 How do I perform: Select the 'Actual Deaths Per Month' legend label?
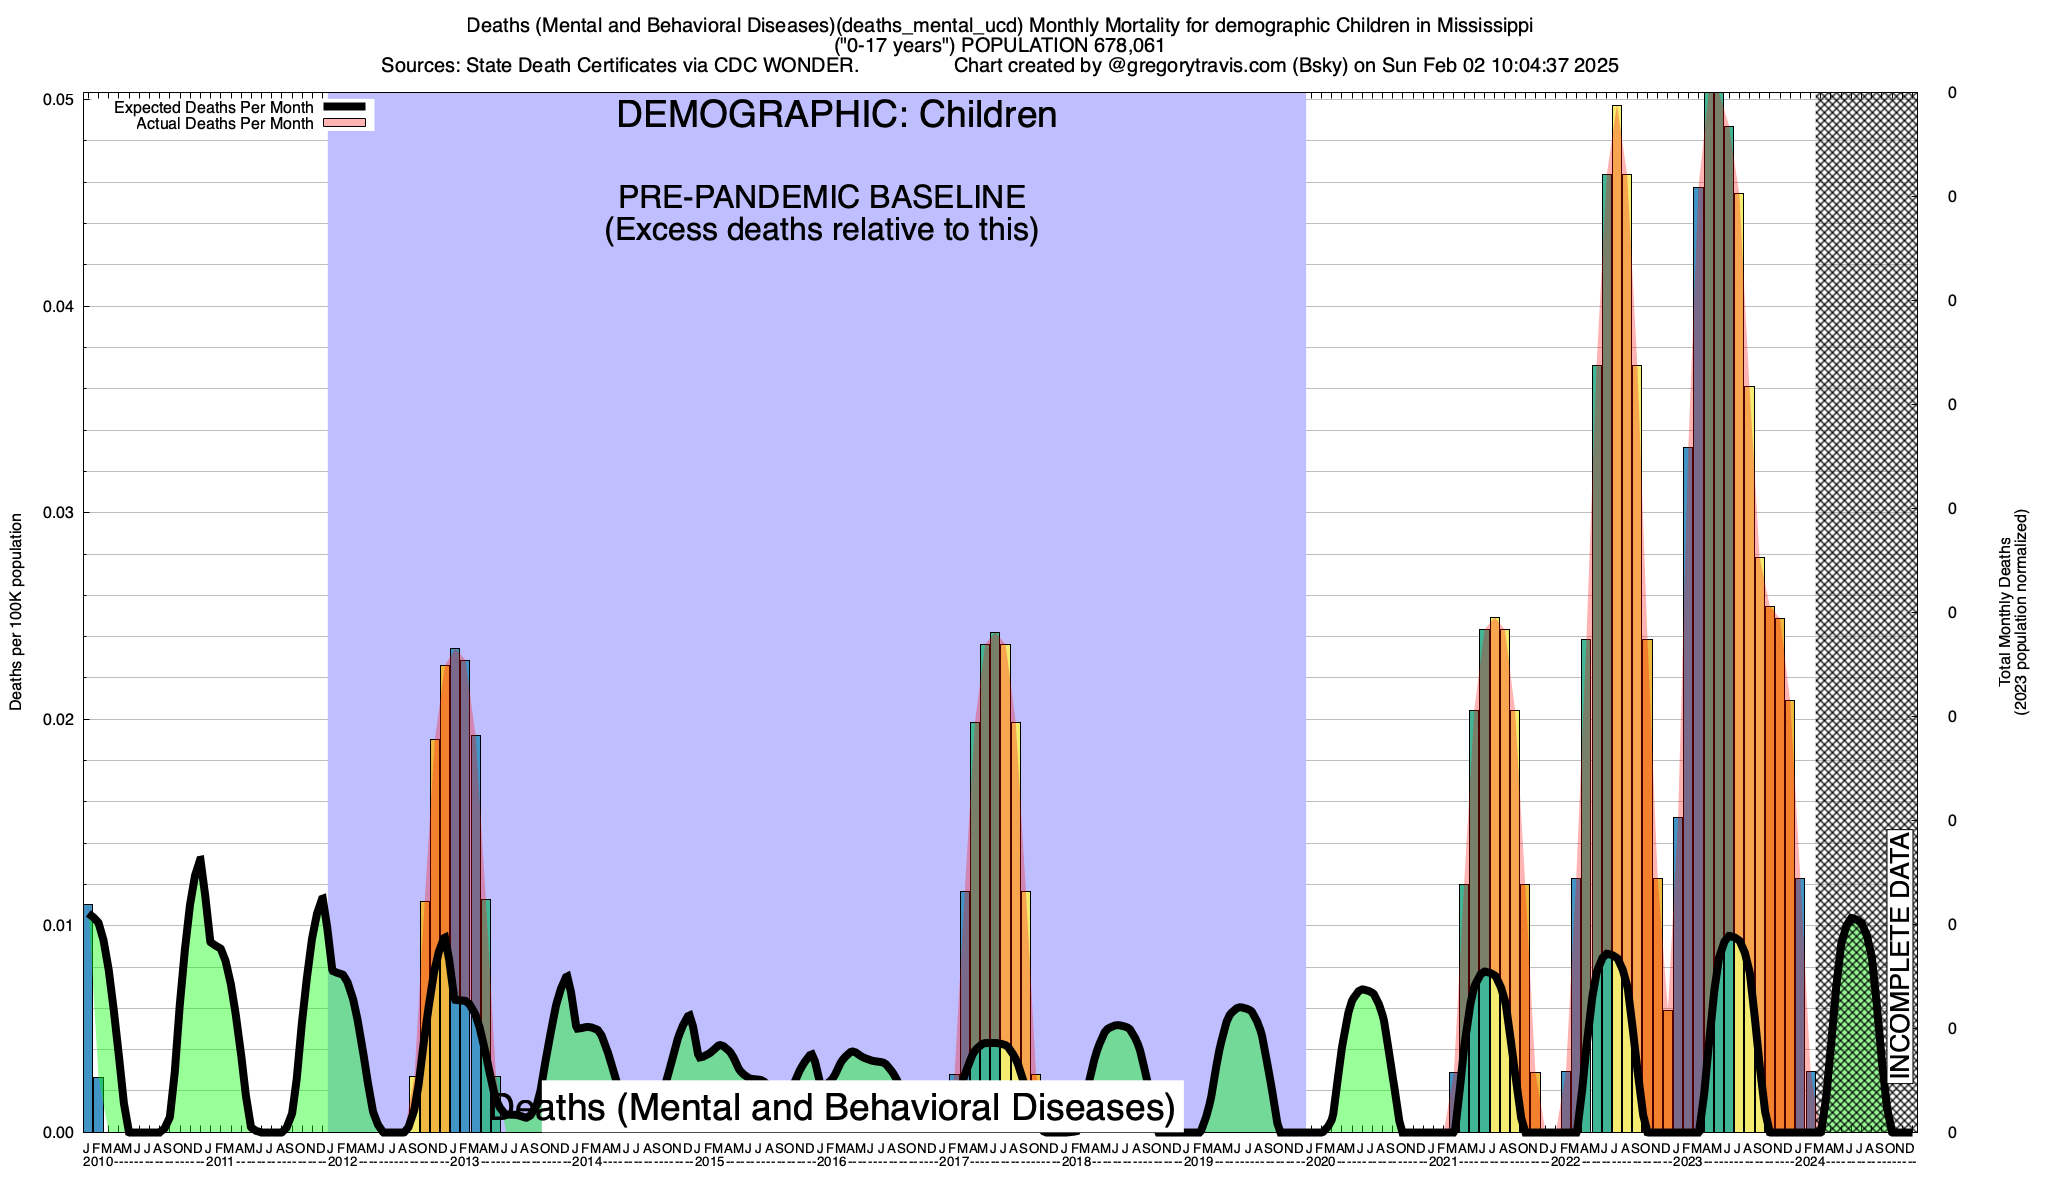[x=224, y=123]
